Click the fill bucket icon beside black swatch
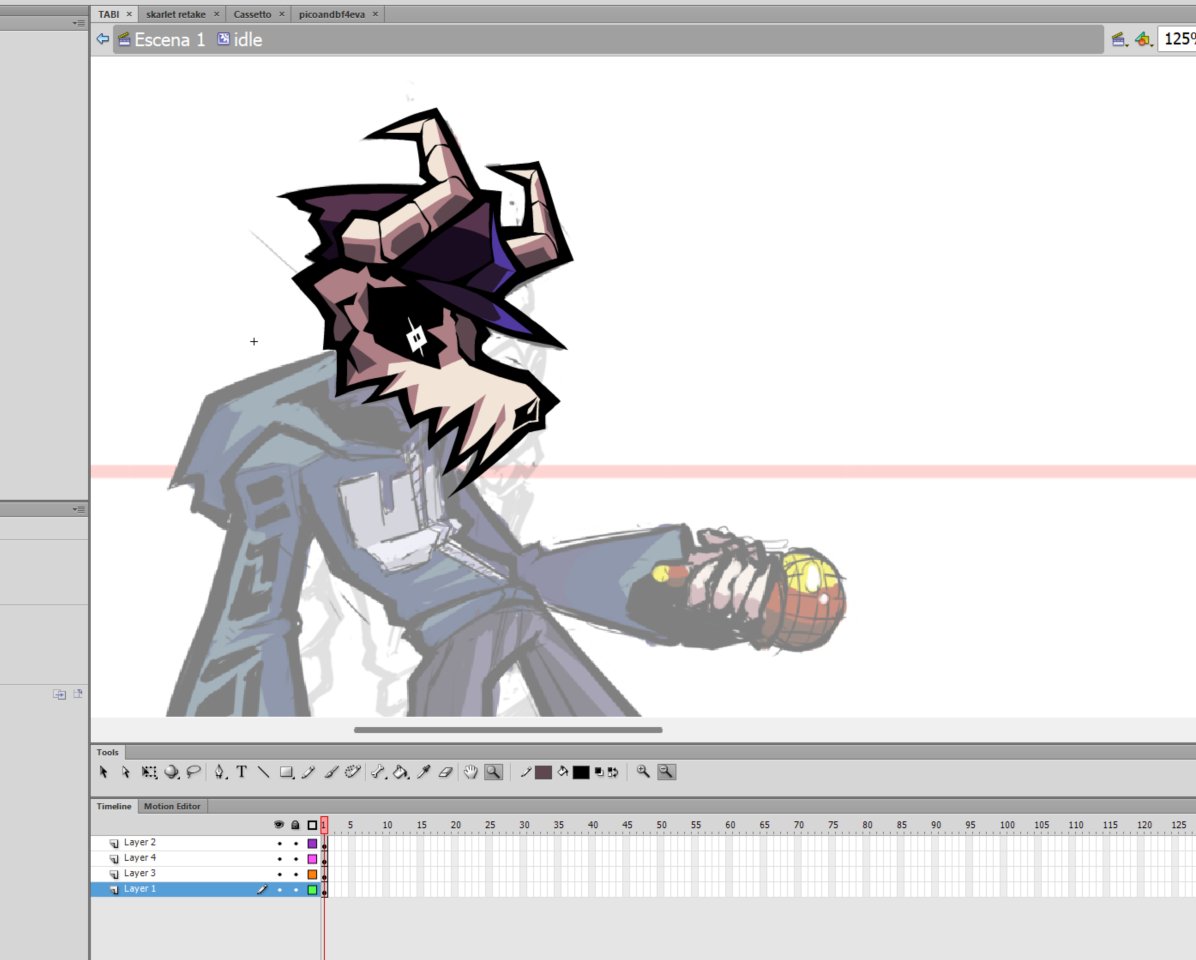The image size is (1196, 960). [x=563, y=772]
